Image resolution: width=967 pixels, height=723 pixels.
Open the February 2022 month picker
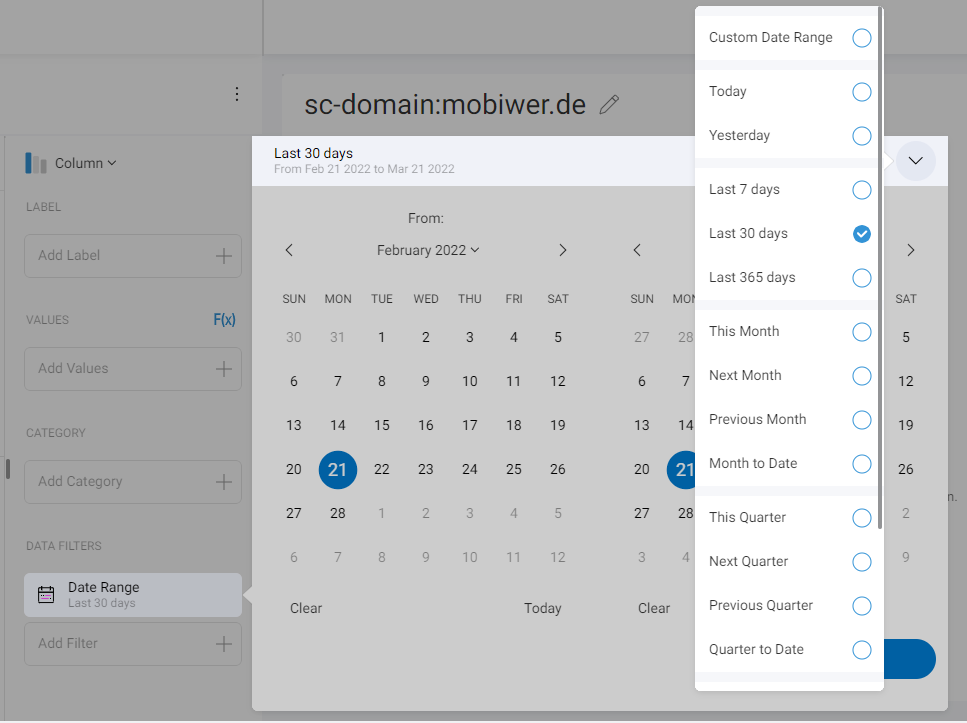[428, 250]
